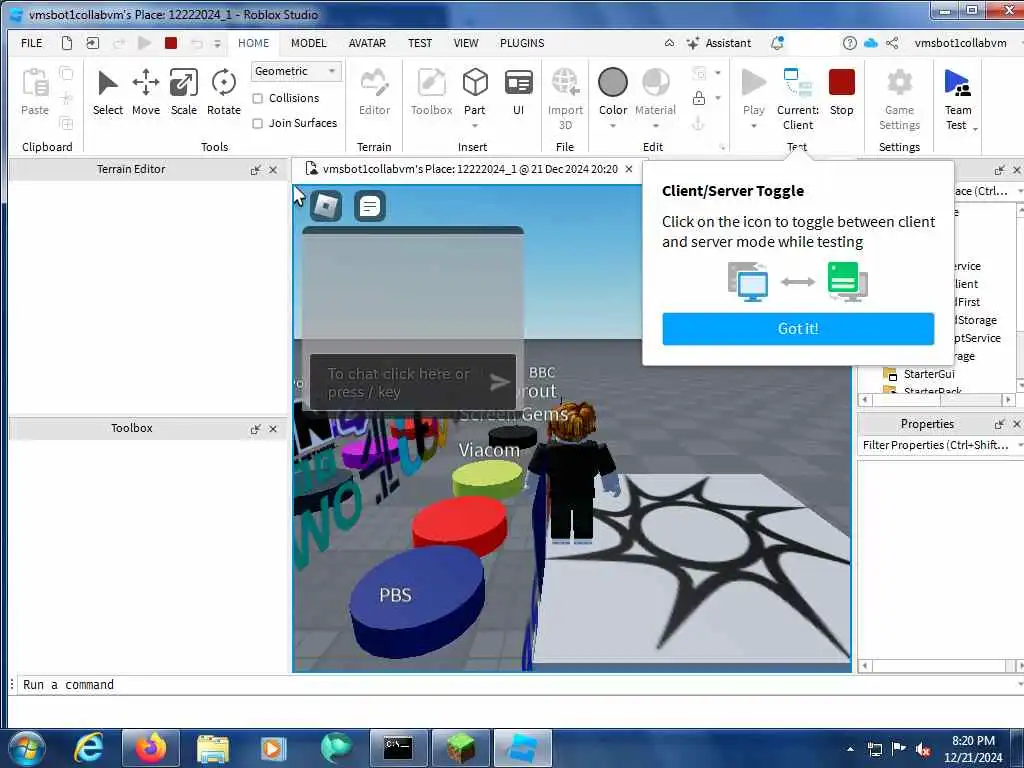Image resolution: width=1024 pixels, height=768 pixels.
Task: Click Filter Properties search field
Action: [x=938, y=445]
